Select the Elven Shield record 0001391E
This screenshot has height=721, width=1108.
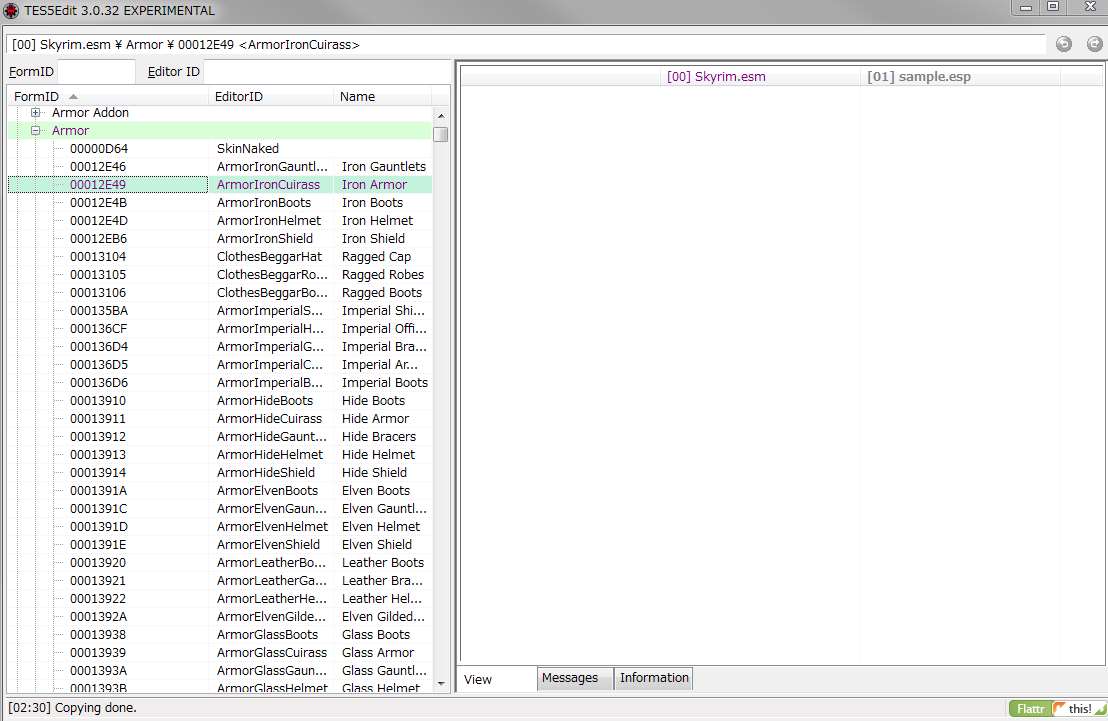[220, 545]
